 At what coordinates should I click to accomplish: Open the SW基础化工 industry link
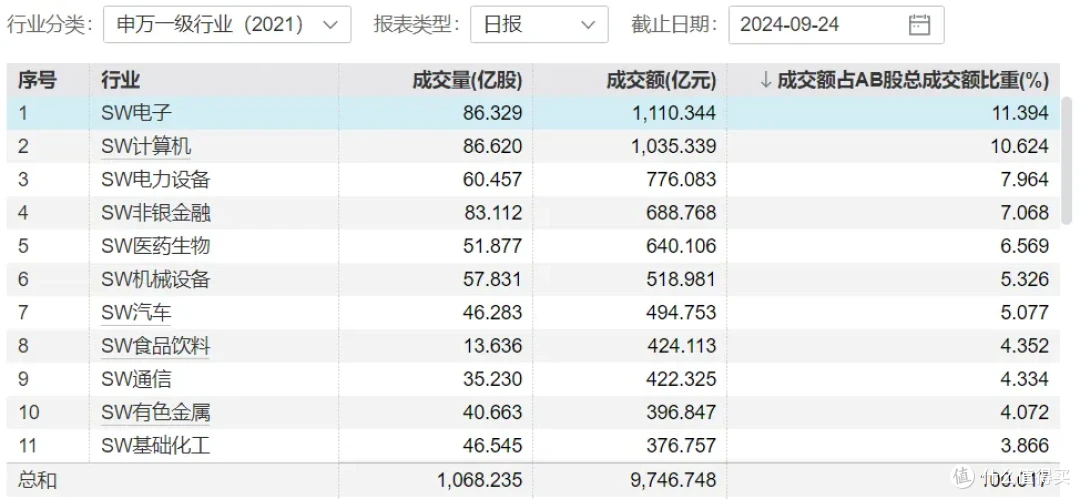point(156,446)
